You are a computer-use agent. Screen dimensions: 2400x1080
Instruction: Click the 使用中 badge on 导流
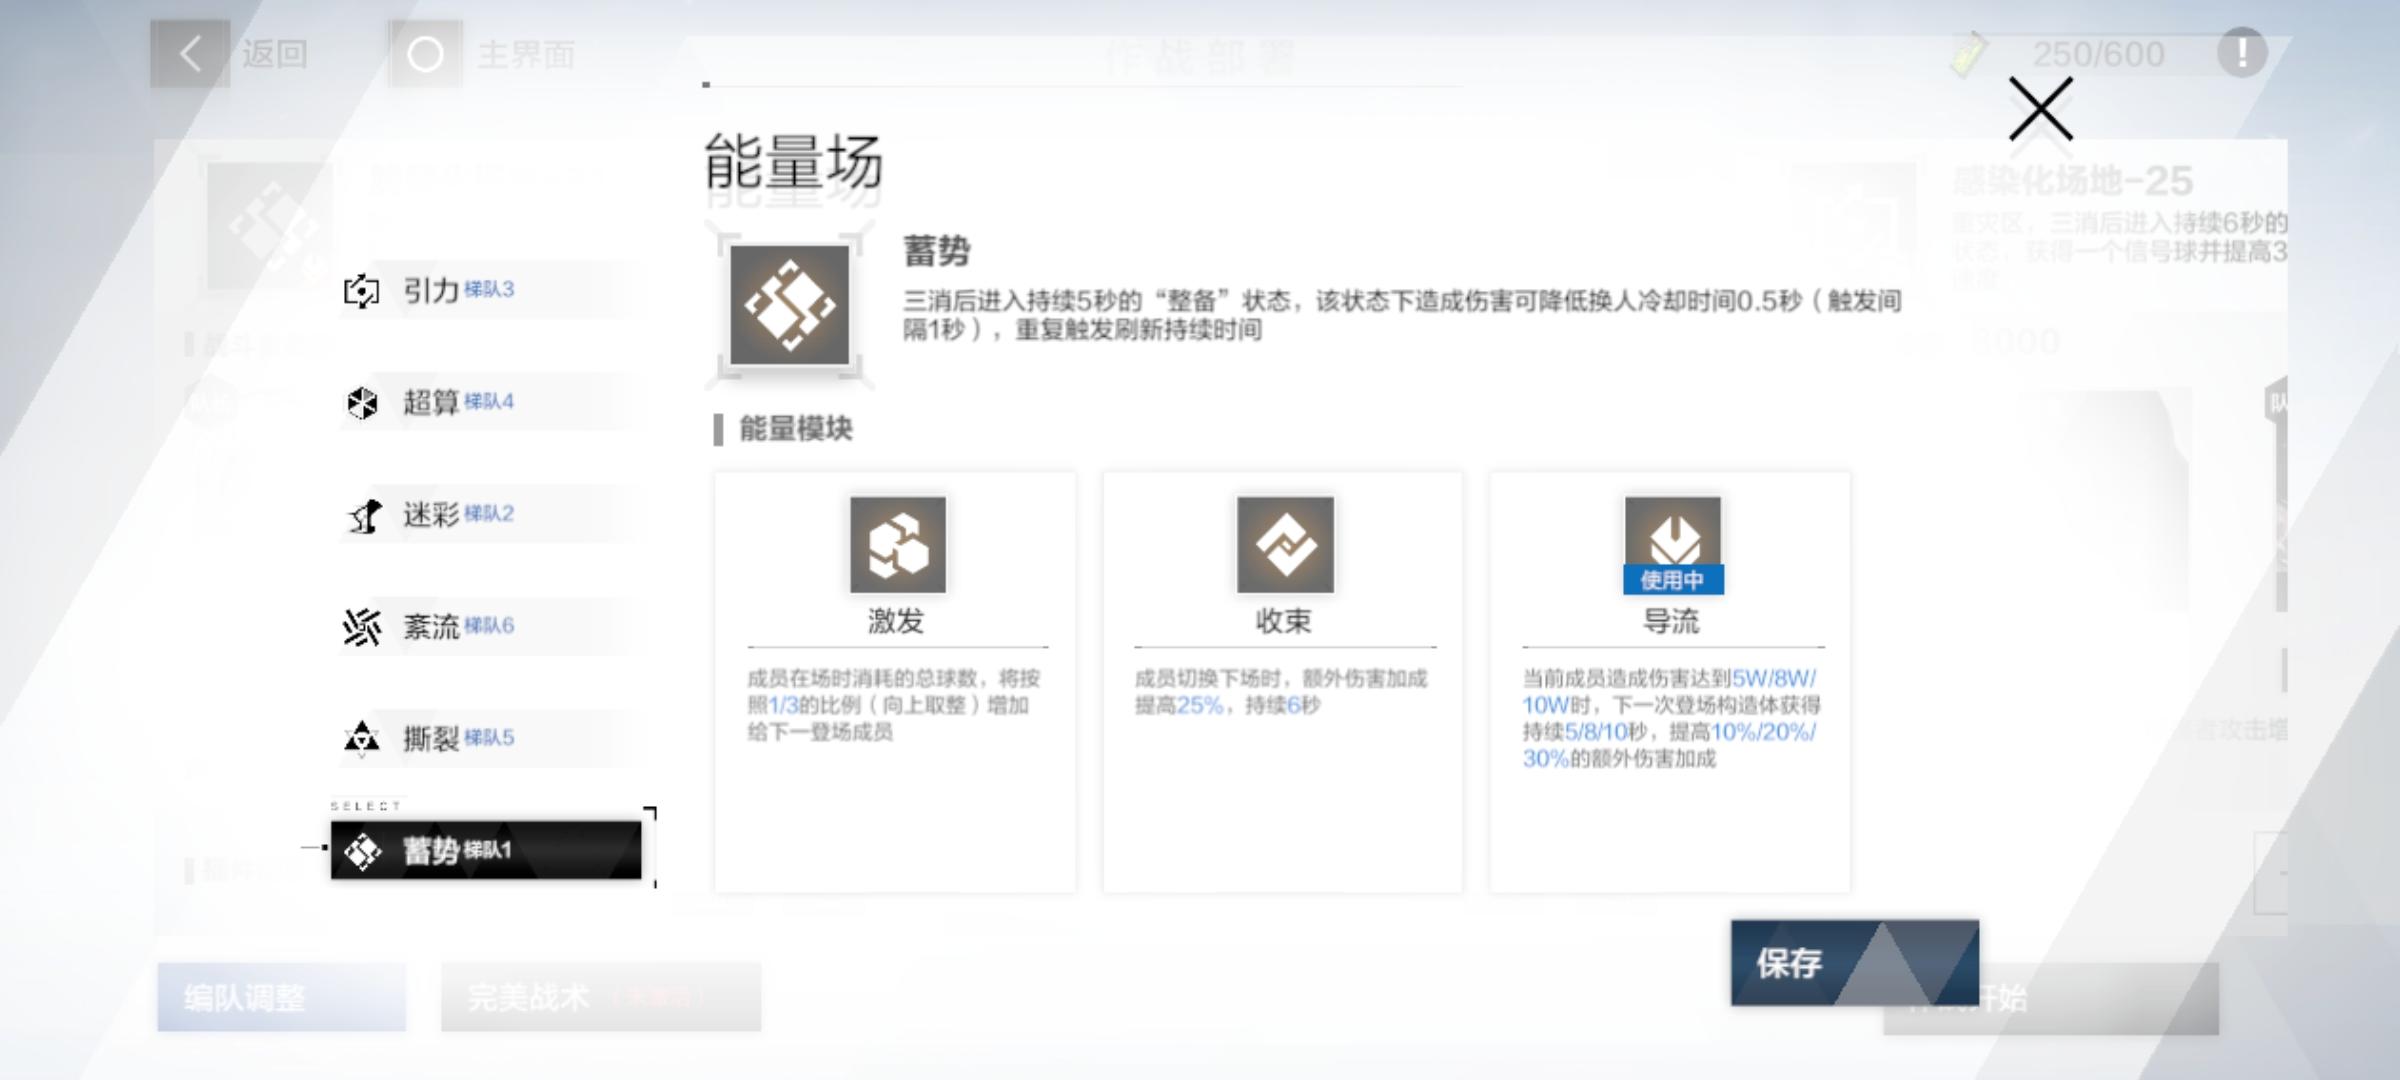coord(1672,580)
